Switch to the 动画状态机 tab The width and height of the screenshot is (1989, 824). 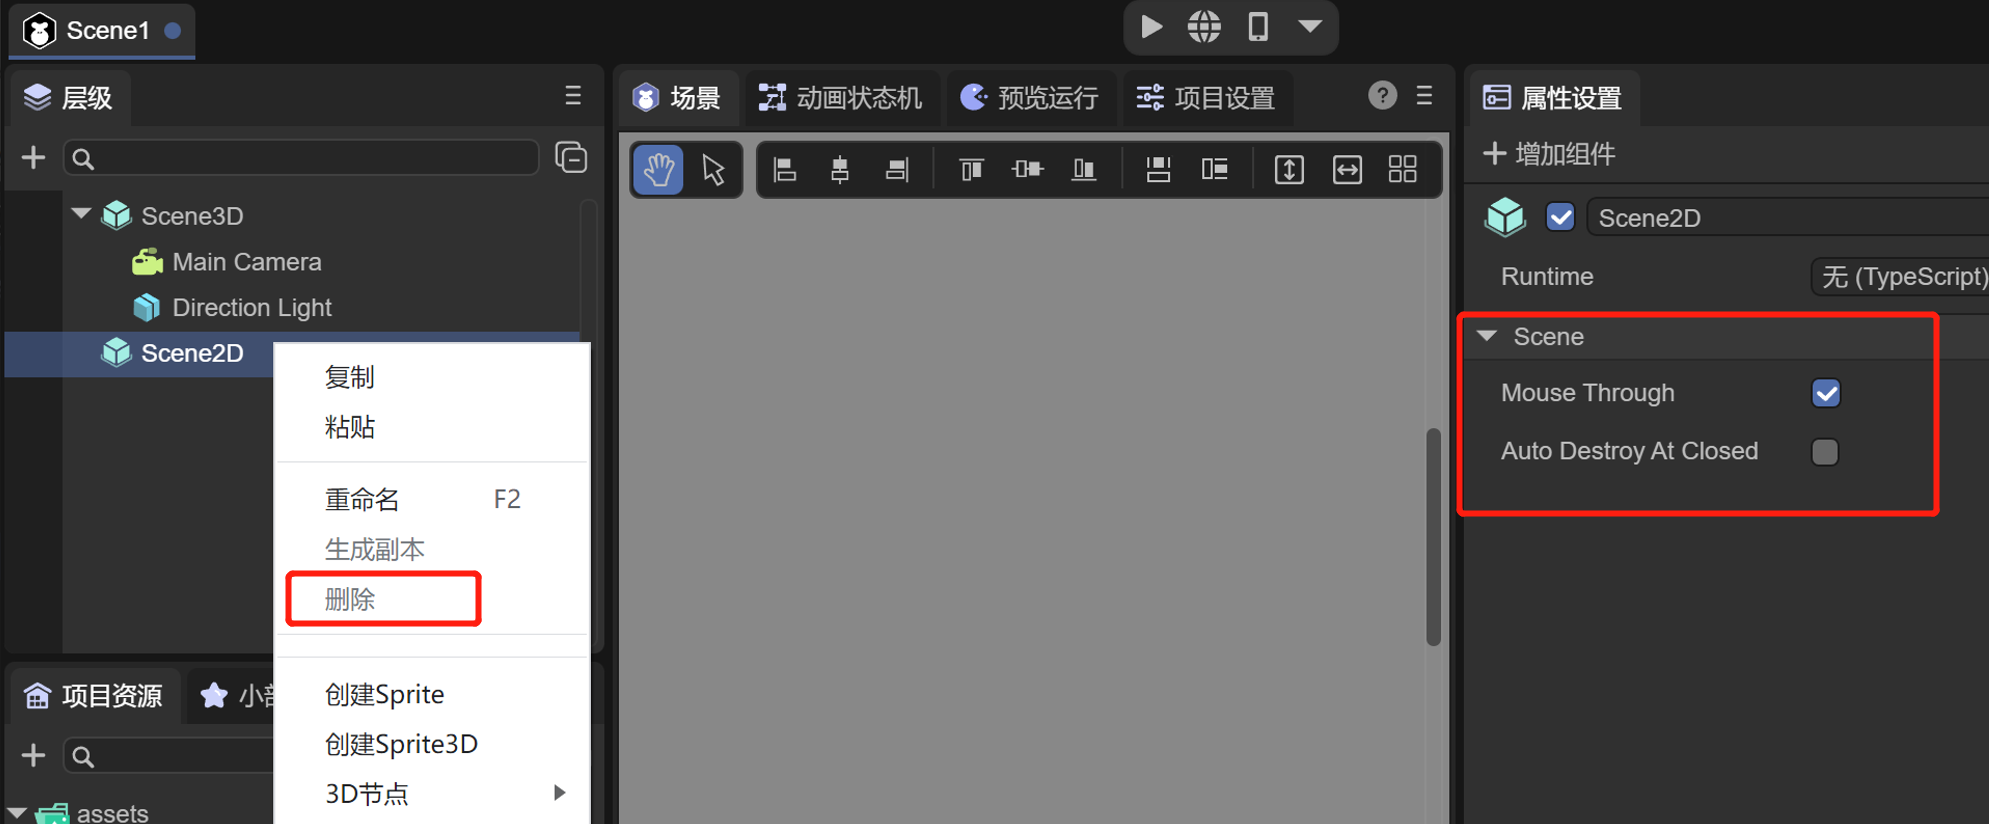pos(840,98)
